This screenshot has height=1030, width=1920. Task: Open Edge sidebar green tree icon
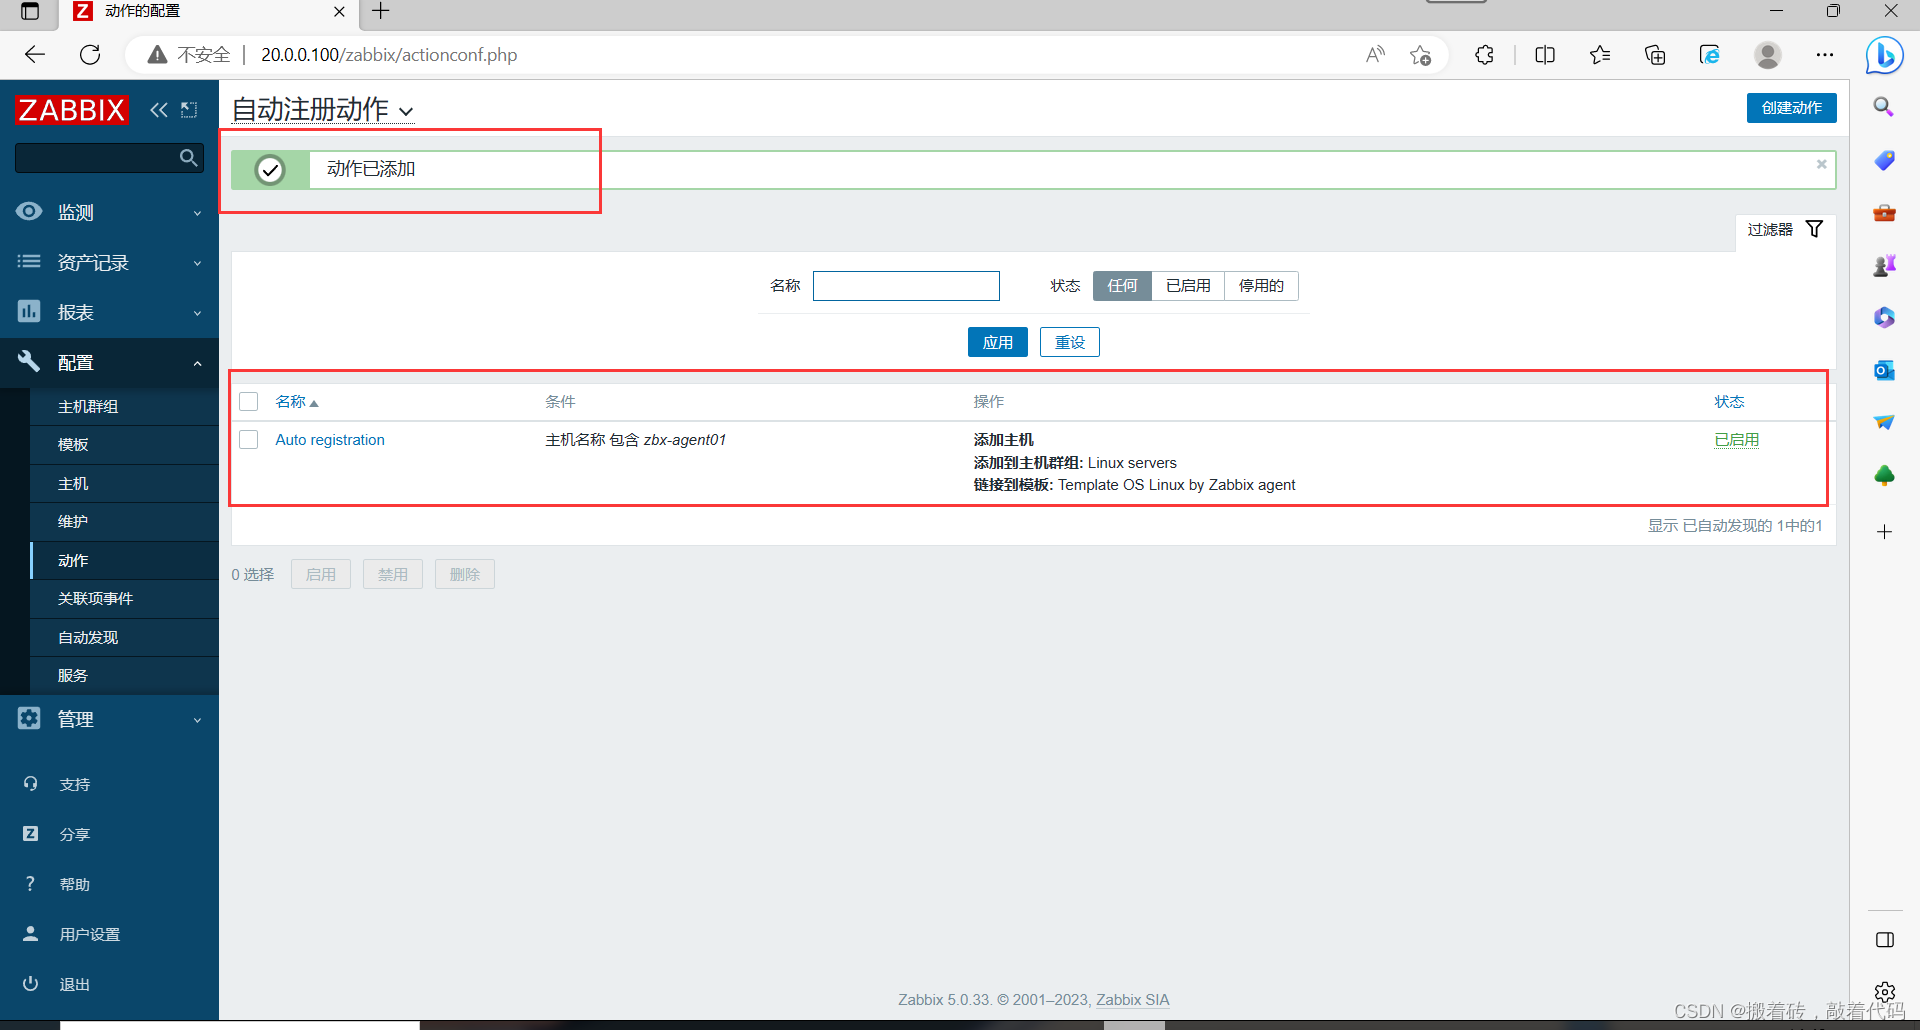coord(1884,475)
